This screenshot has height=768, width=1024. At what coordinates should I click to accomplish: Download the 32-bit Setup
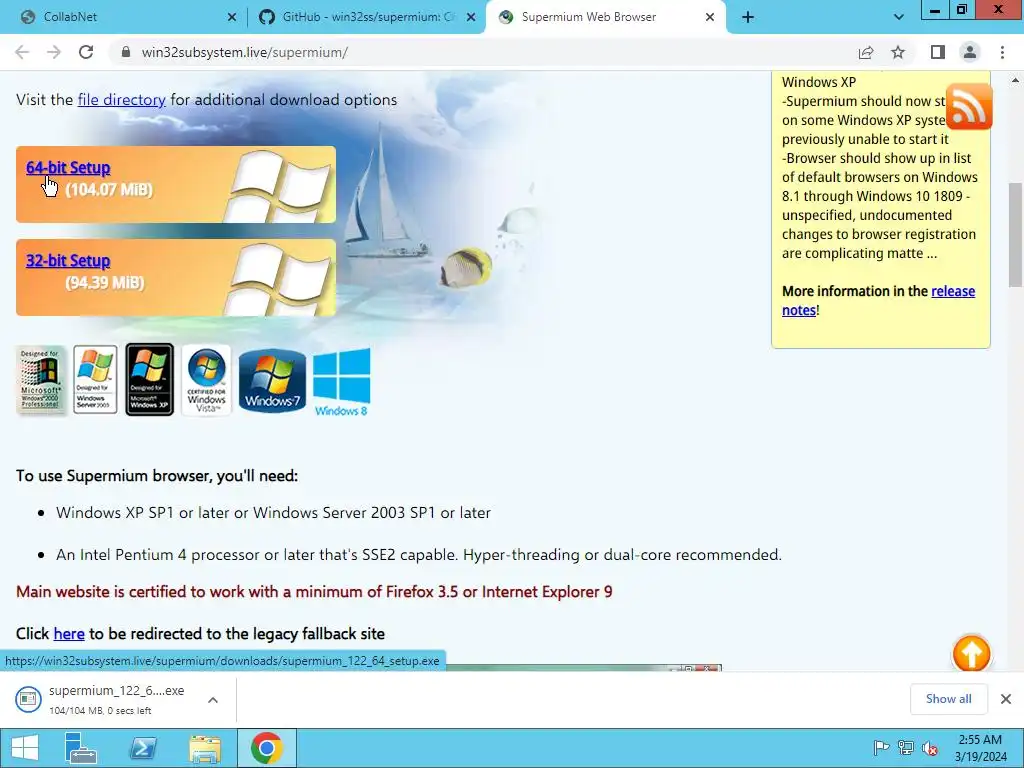coord(68,261)
